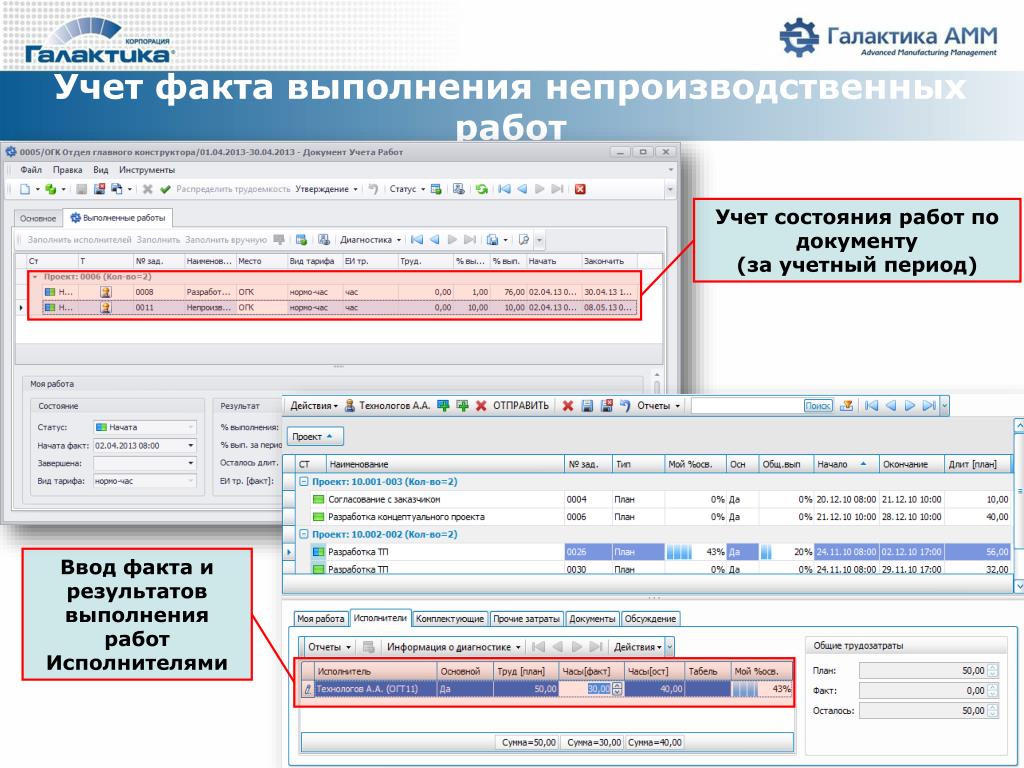This screenshot has height=768, width=1024.
Task: Open the Прочие затраты tab
Action: pos(526,618)
